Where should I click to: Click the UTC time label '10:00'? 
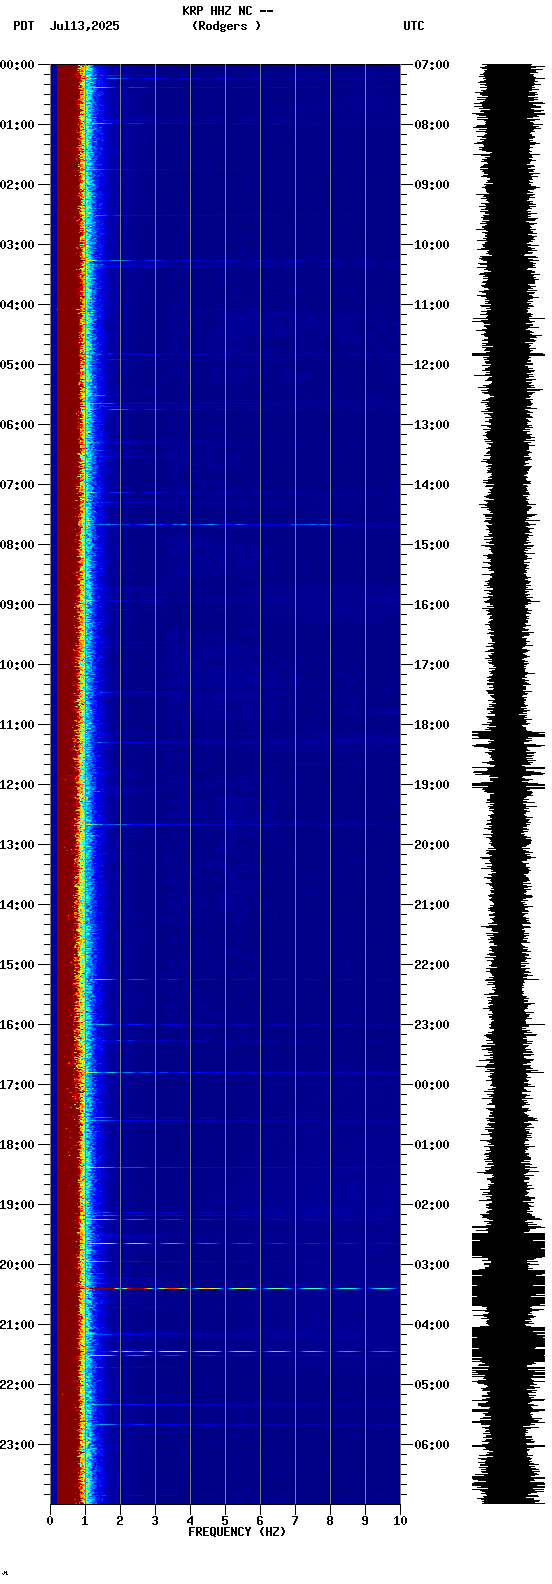432,245
